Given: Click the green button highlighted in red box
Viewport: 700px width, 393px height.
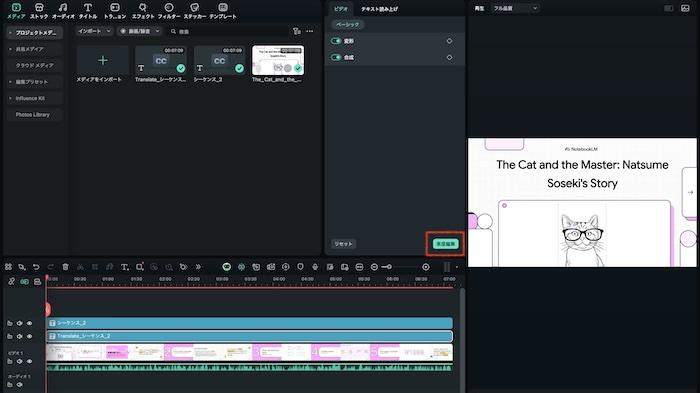Looking at the screenshot, I should click(x=445, y=244).
